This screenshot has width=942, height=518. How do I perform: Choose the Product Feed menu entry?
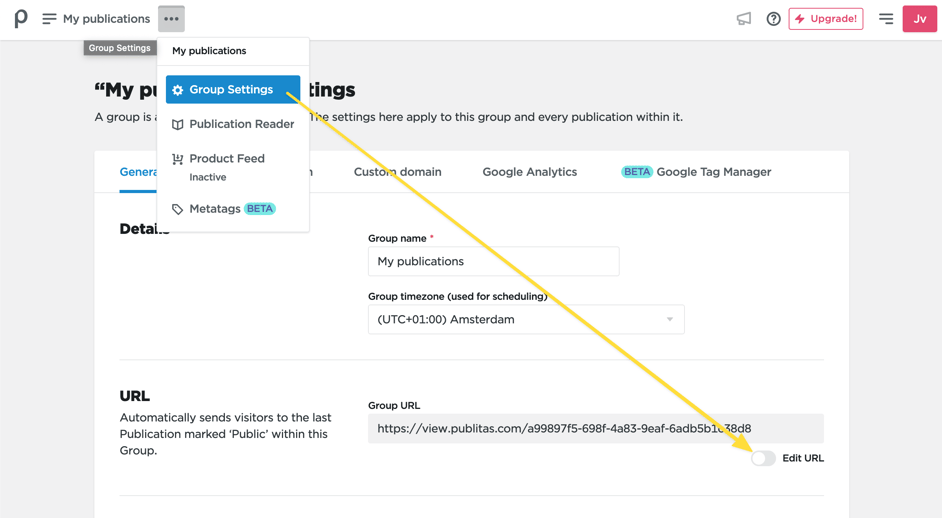[x=227, y=159]
